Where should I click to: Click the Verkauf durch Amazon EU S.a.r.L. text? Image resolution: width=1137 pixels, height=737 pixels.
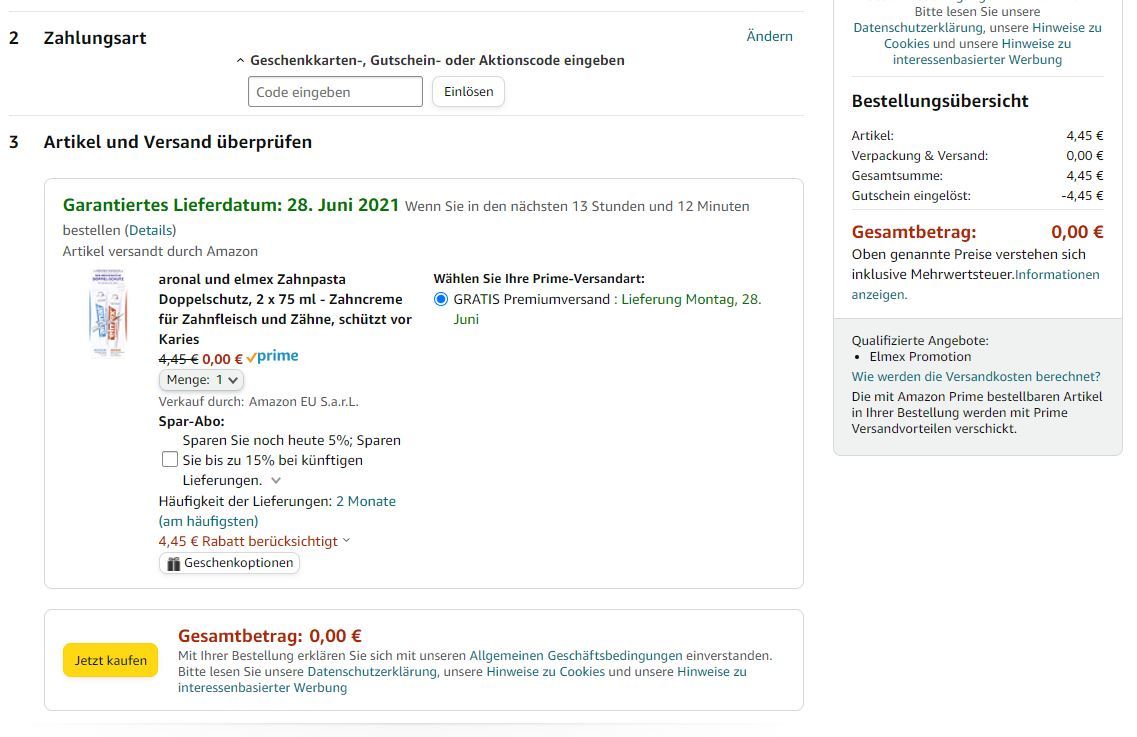click(x=259, y=402)
